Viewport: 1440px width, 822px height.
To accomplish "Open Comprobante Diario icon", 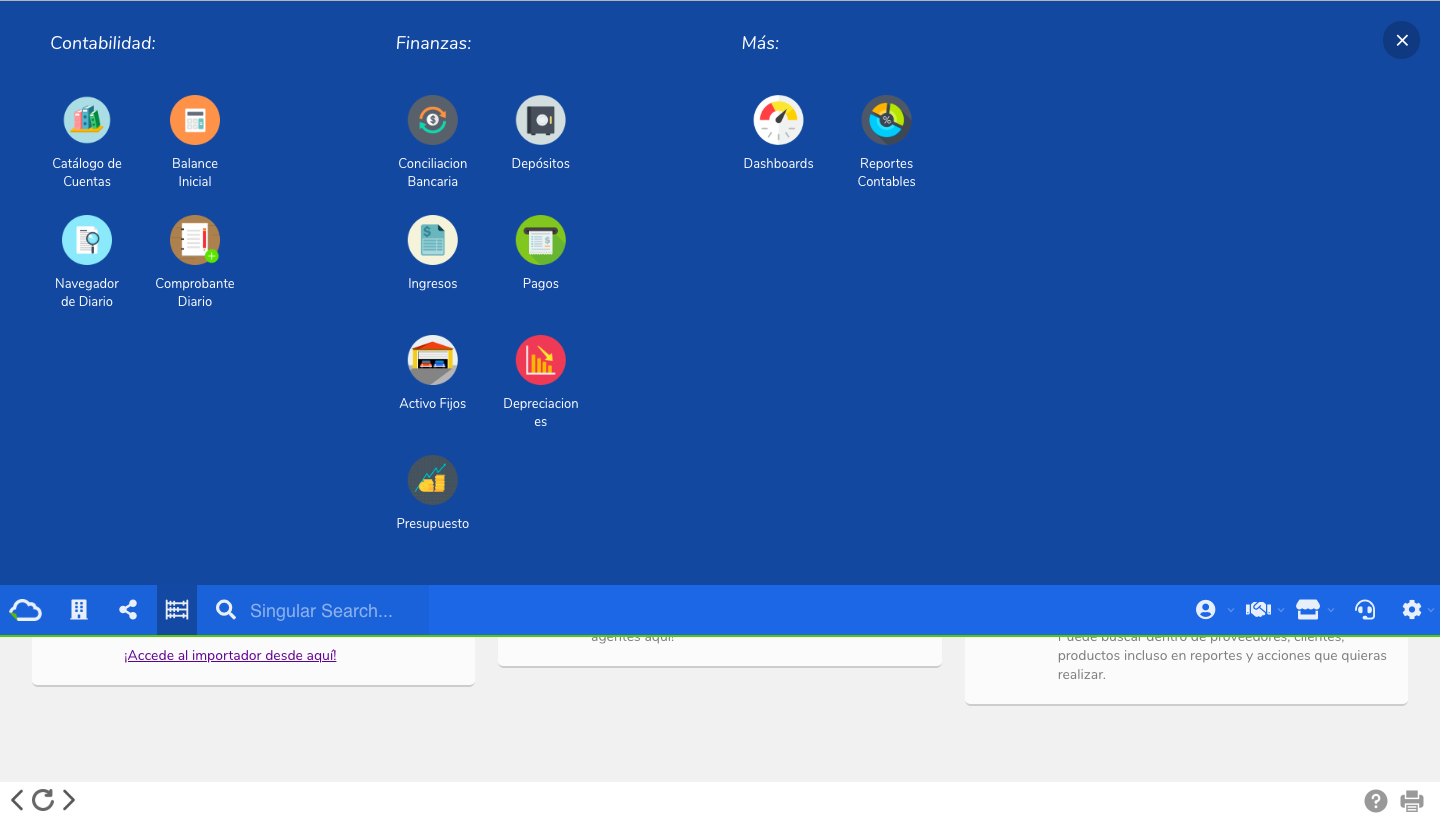I will (195, 240).
